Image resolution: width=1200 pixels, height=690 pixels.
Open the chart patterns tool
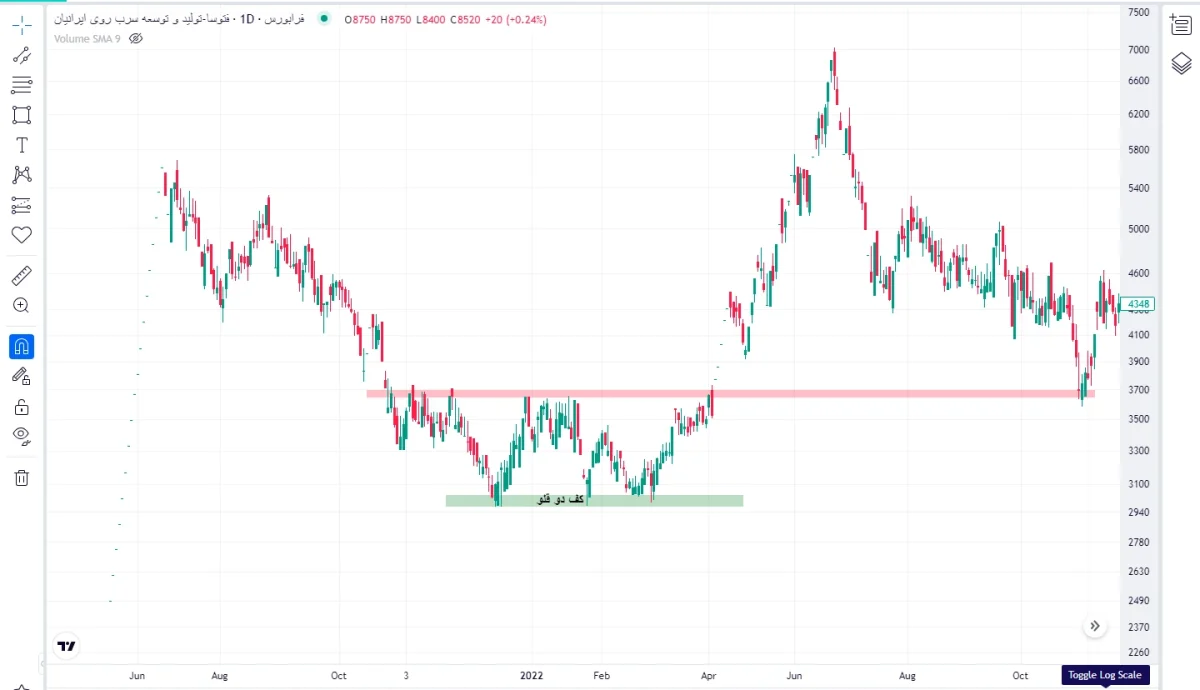(22, 175)
